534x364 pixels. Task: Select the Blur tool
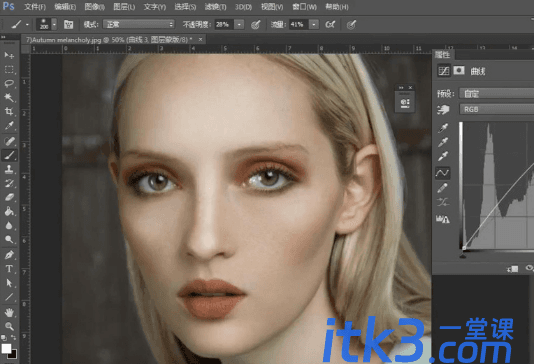pyautogui.click(x=9, y=225)
